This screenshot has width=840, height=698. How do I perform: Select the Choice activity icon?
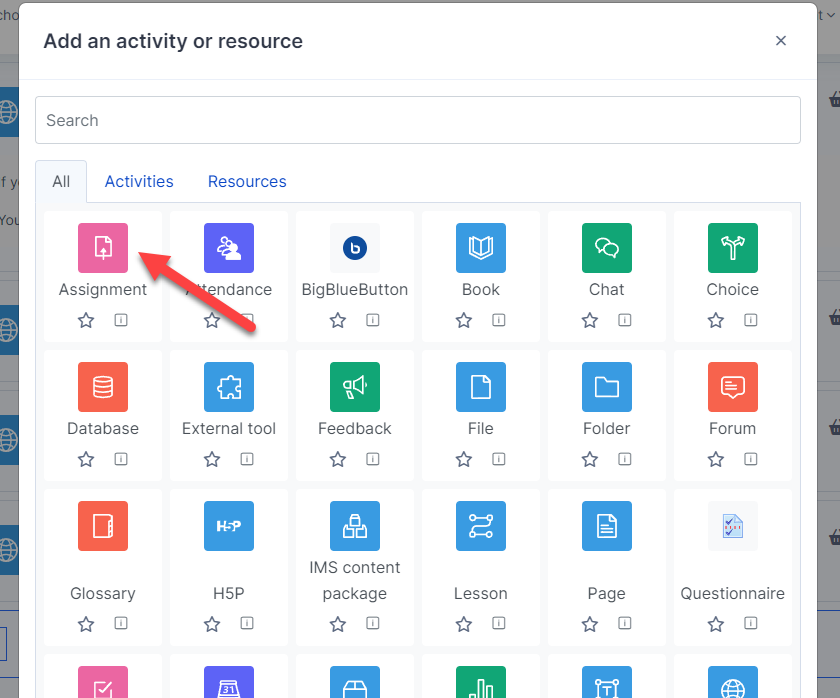tap(733, 248)
